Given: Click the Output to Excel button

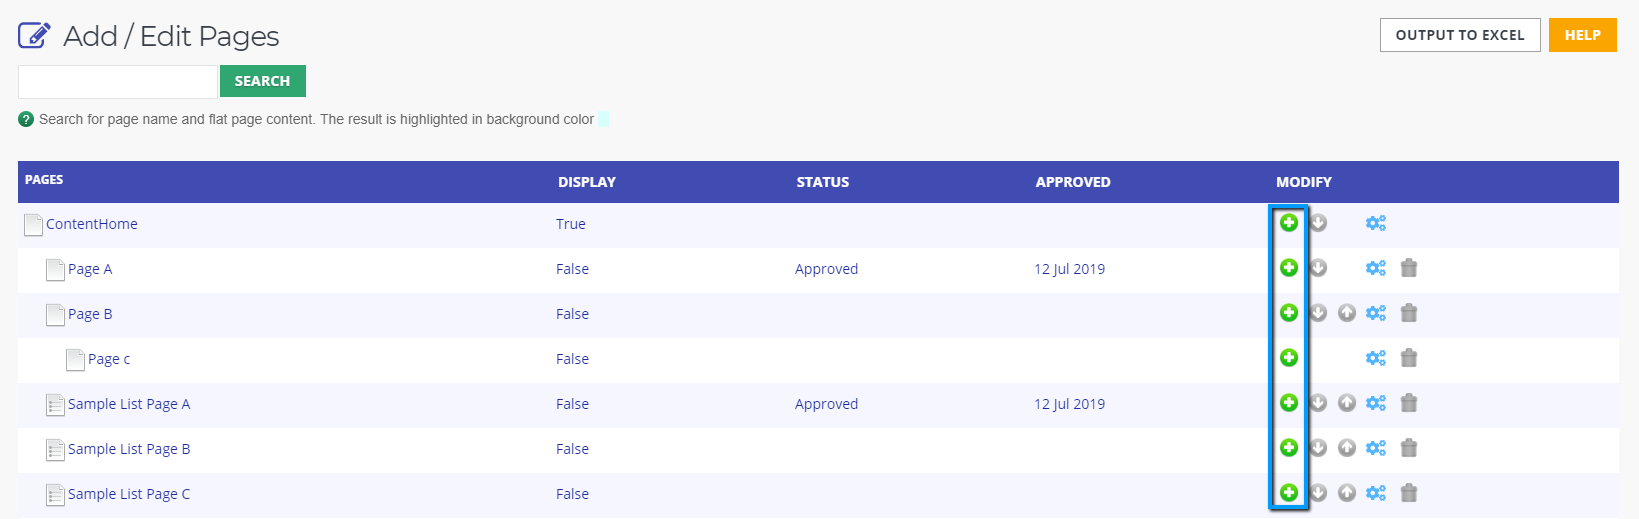Looking at the screenshot, I should click(x=1459, y=35).
